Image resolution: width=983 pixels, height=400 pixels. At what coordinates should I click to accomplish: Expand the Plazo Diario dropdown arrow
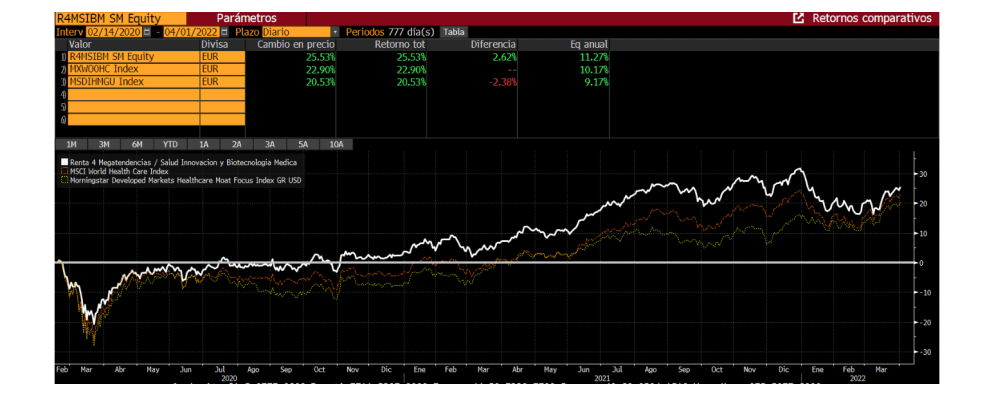pos(335,32)
